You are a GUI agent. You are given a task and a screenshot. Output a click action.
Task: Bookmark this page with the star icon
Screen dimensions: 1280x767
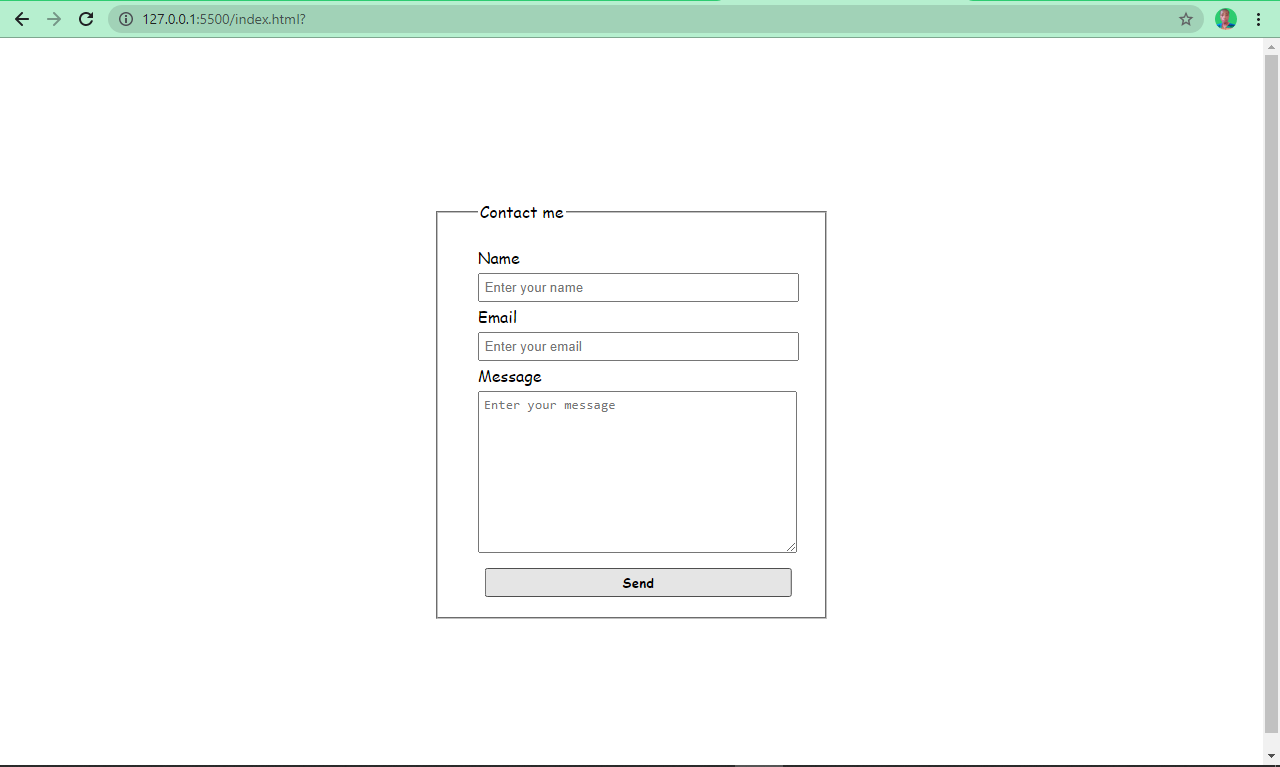pyautogui.click(x=1186, y=19)
